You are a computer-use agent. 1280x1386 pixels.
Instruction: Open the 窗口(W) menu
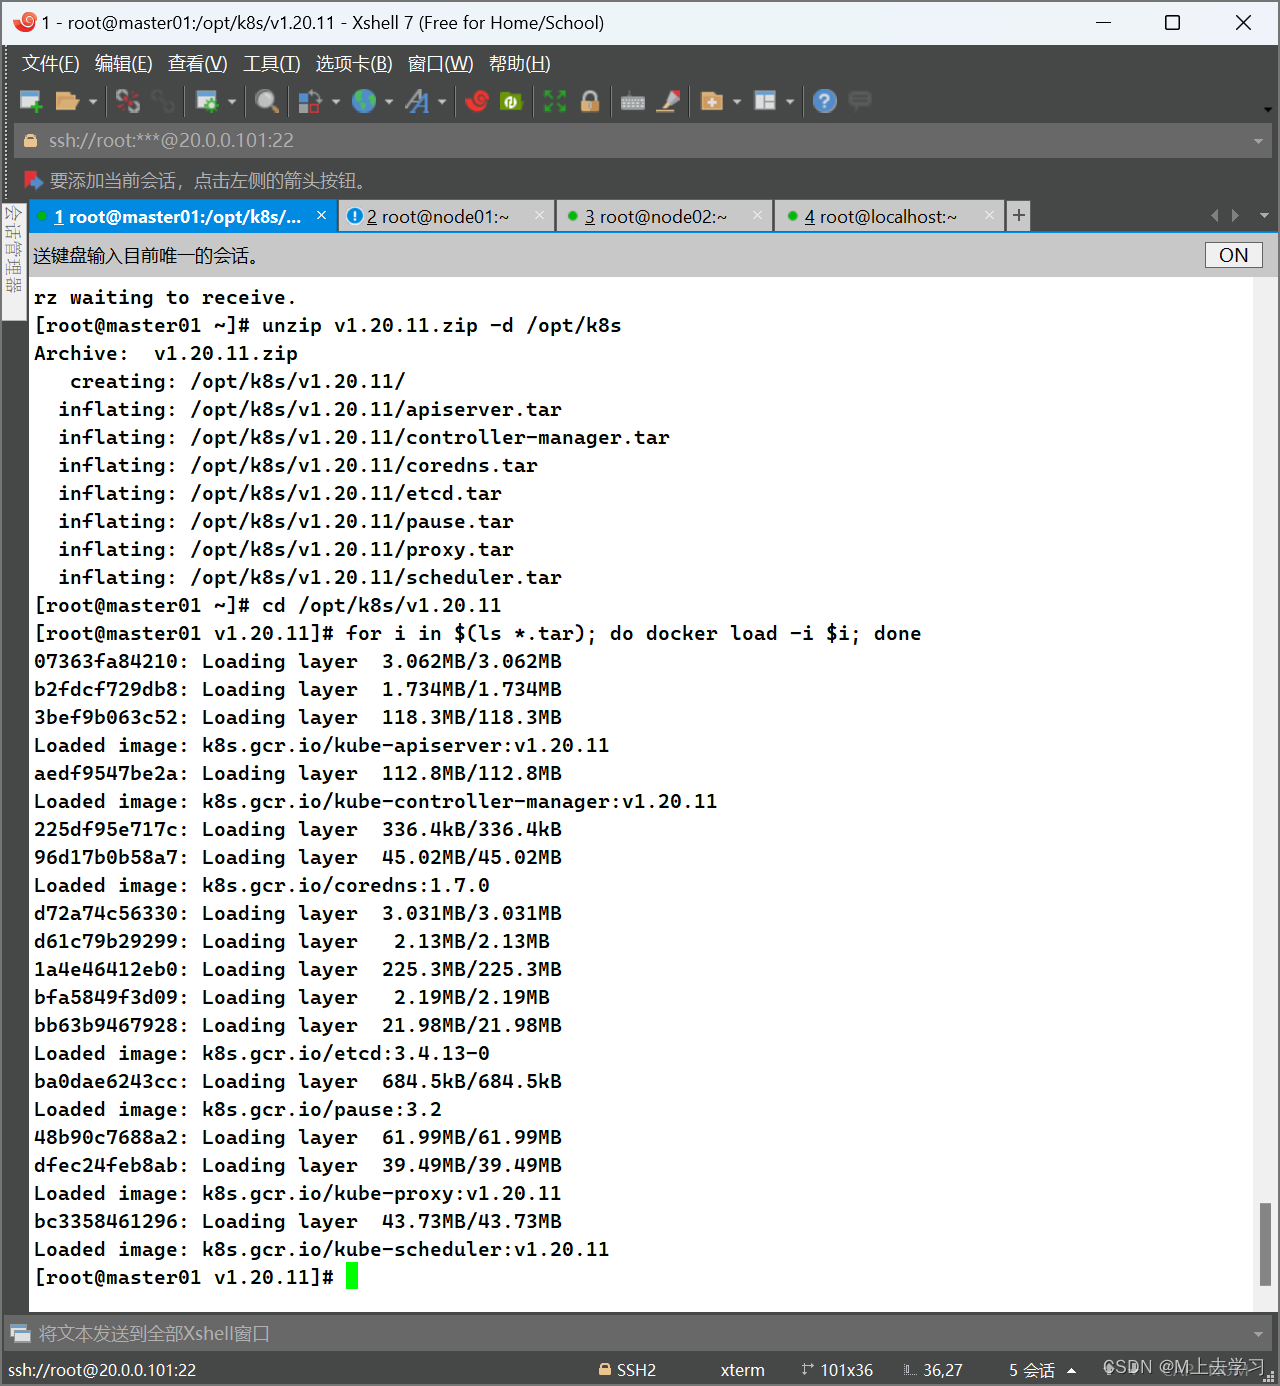coord(441,64)
